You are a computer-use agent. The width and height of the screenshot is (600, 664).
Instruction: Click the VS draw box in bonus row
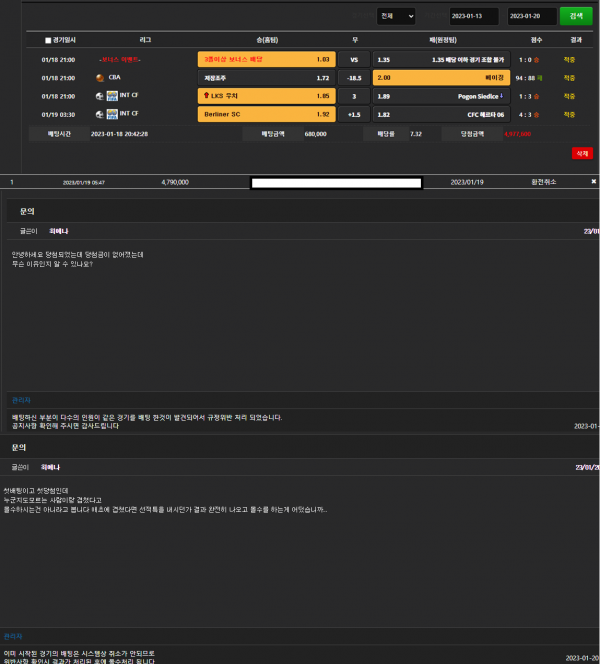tap(354, 60)
